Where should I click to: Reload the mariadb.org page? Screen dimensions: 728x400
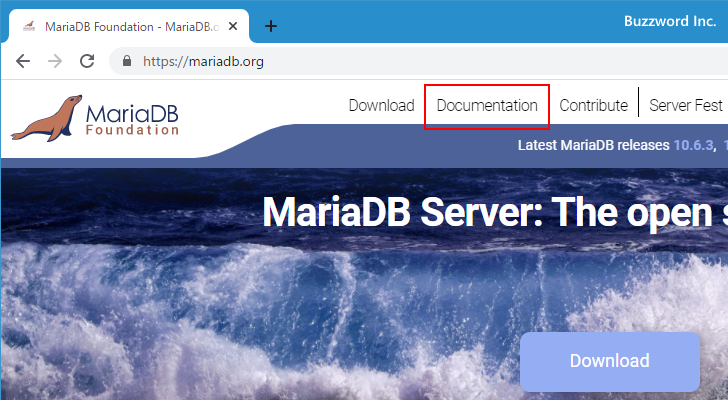[87, 61]
